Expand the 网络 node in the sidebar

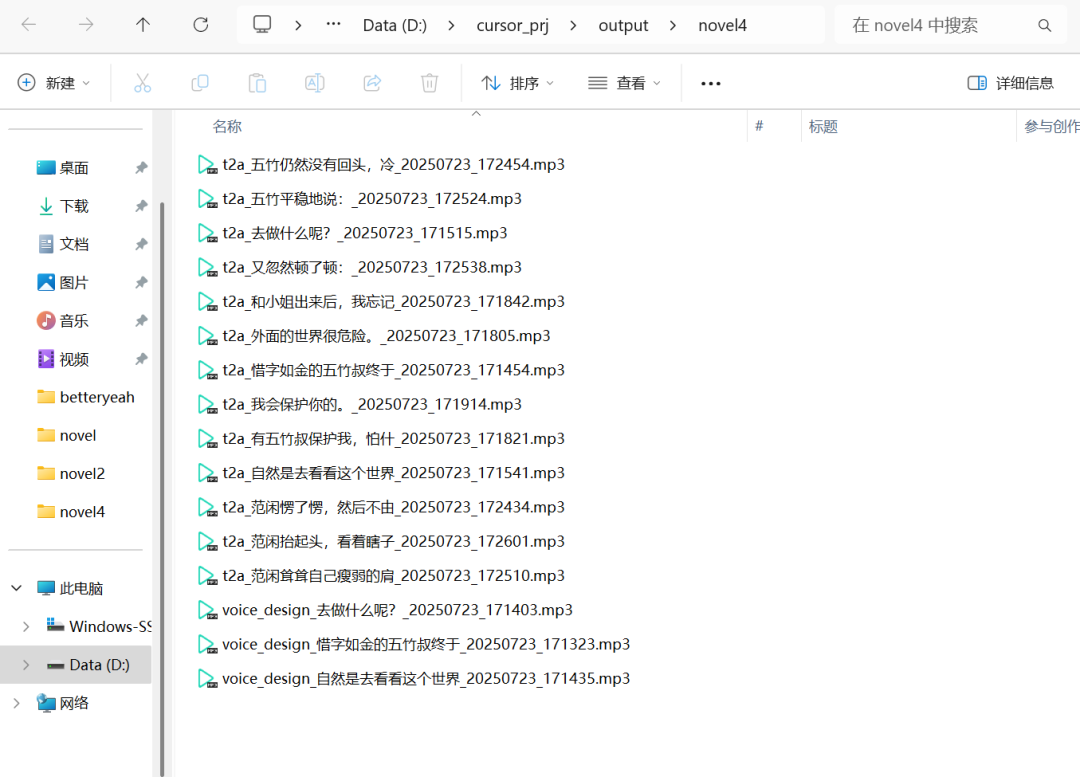click(16, 703)
